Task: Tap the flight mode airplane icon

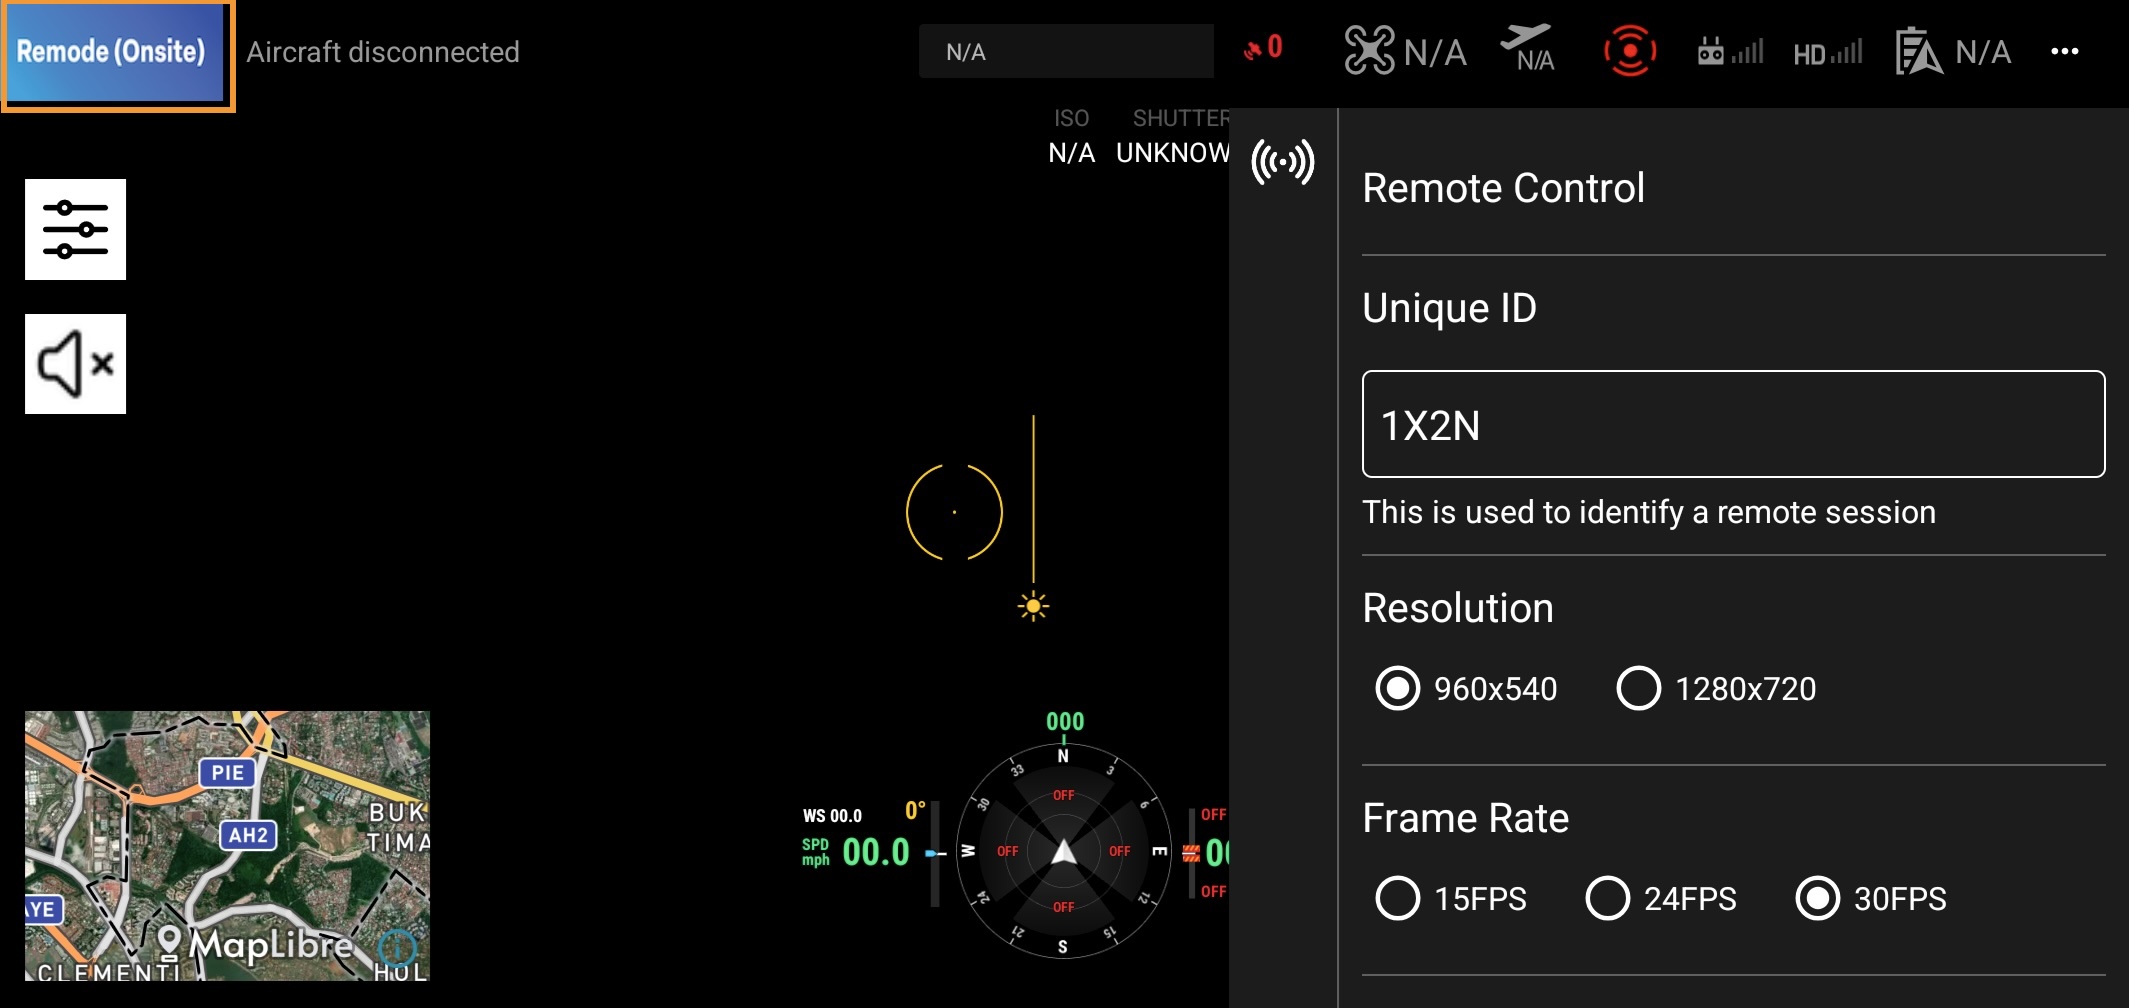Action: (x=1528, y=48)
